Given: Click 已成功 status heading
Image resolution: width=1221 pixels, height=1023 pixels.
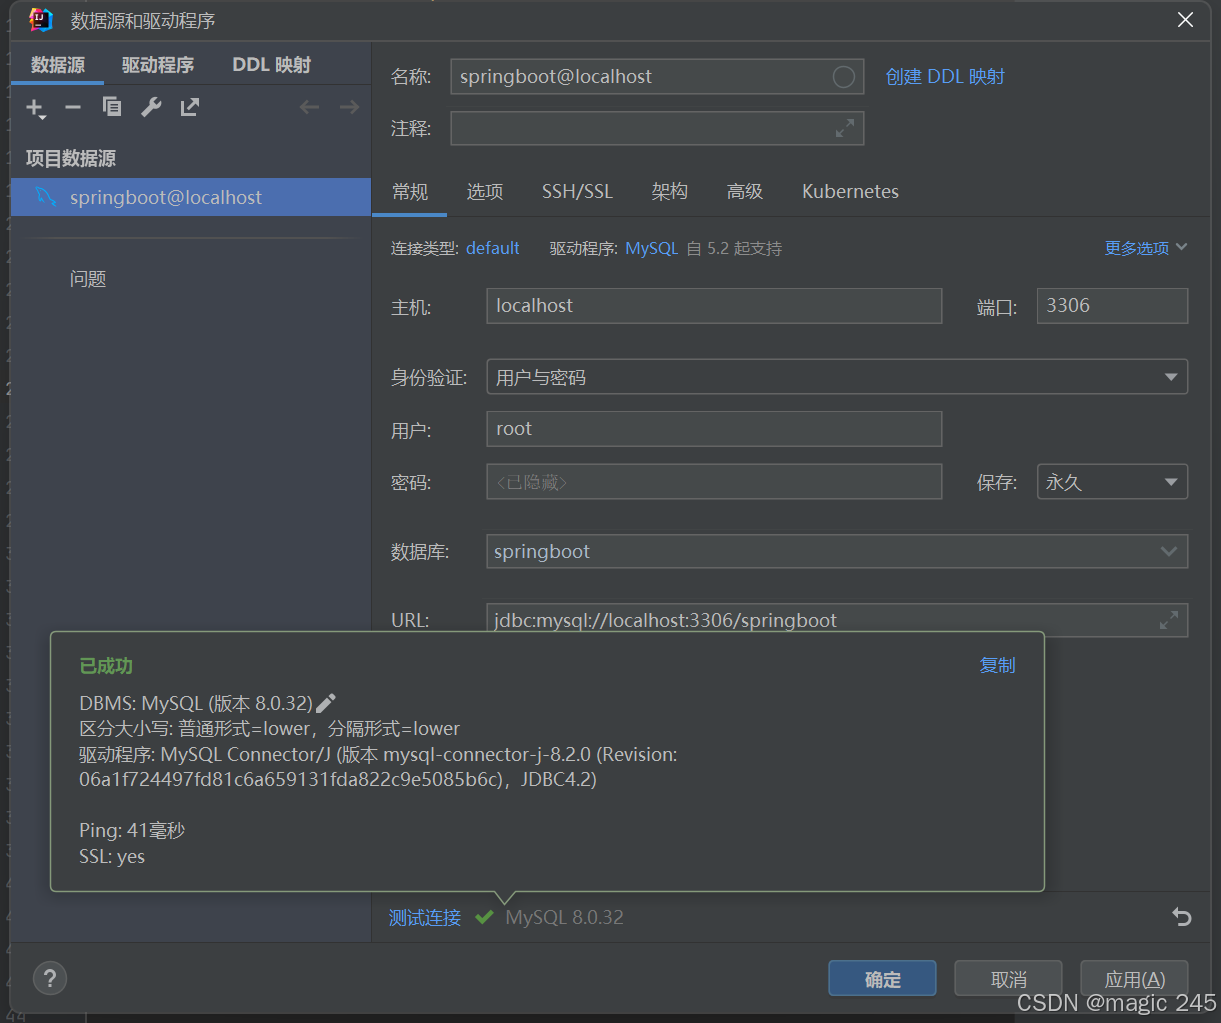Looking at the screenshot, I should (106, 666).
